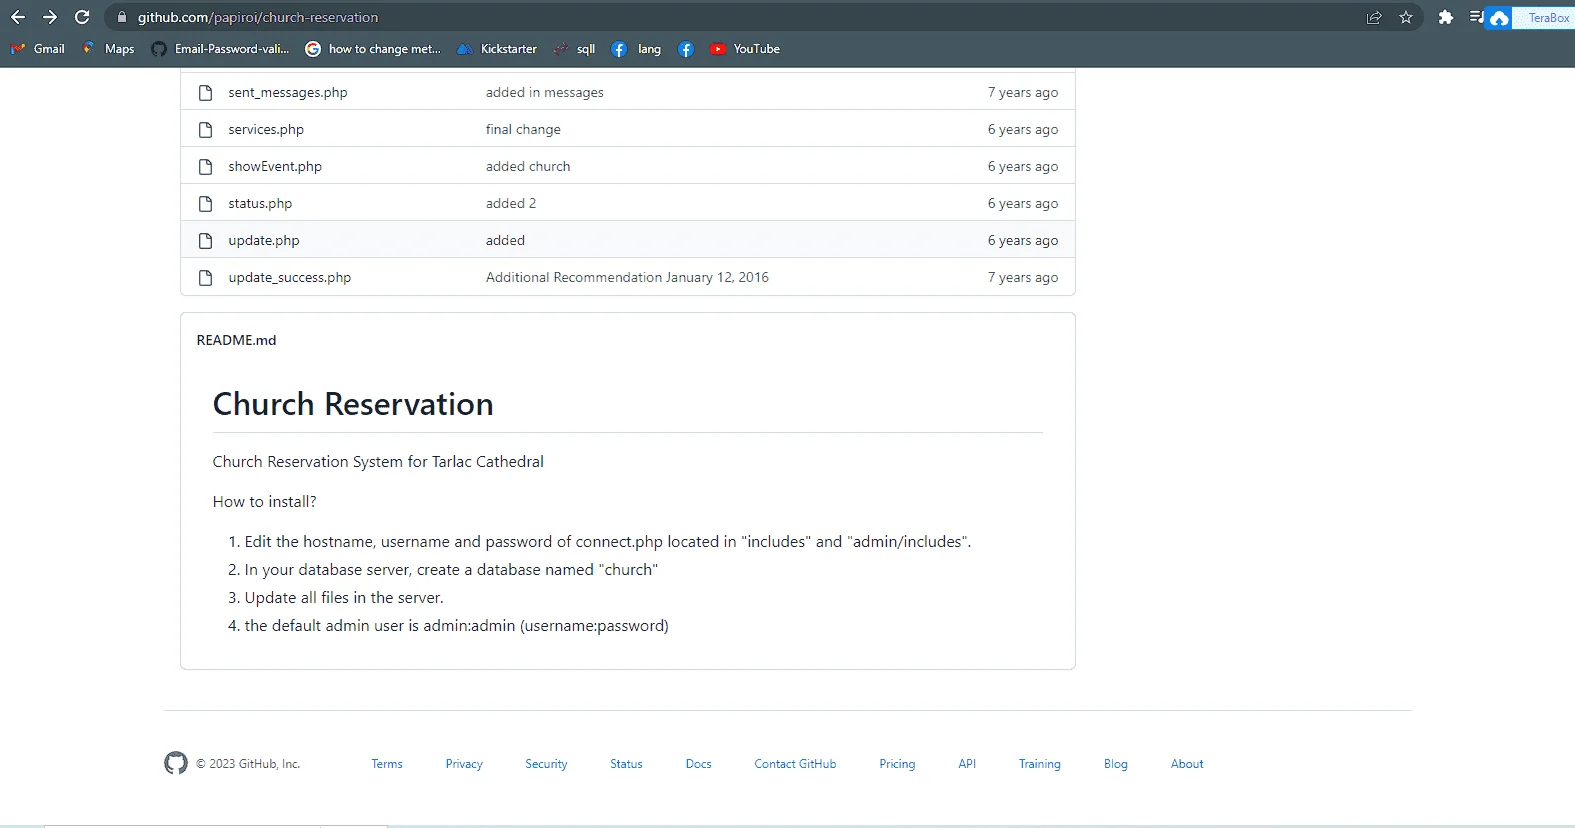
Task: Open the Gmail bookmark
Action: (x=37, y=49)
